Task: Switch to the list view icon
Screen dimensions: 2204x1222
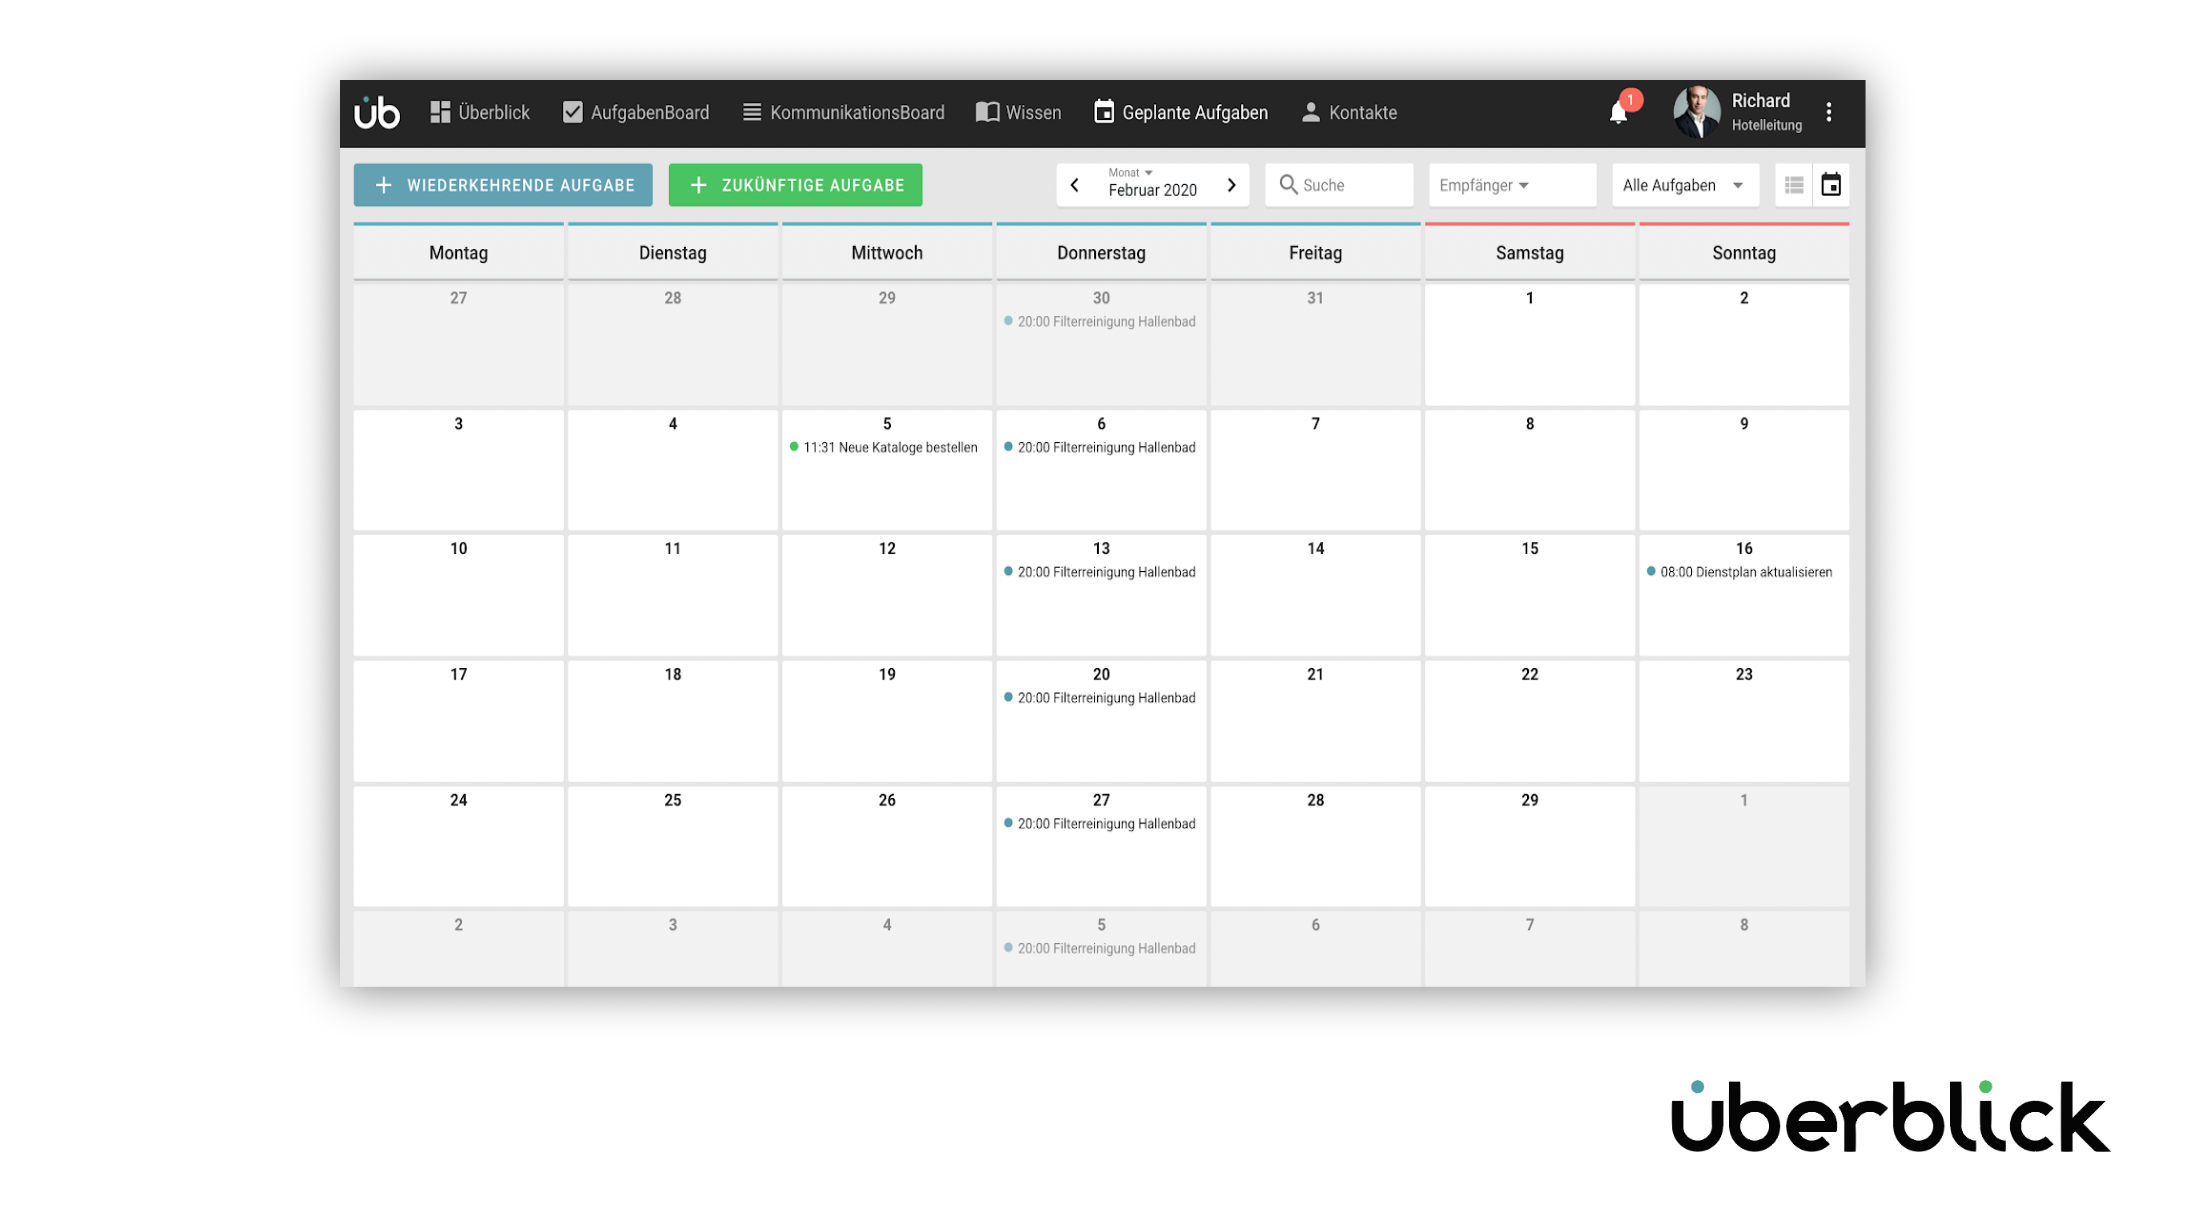Action: click(1793, 184)
